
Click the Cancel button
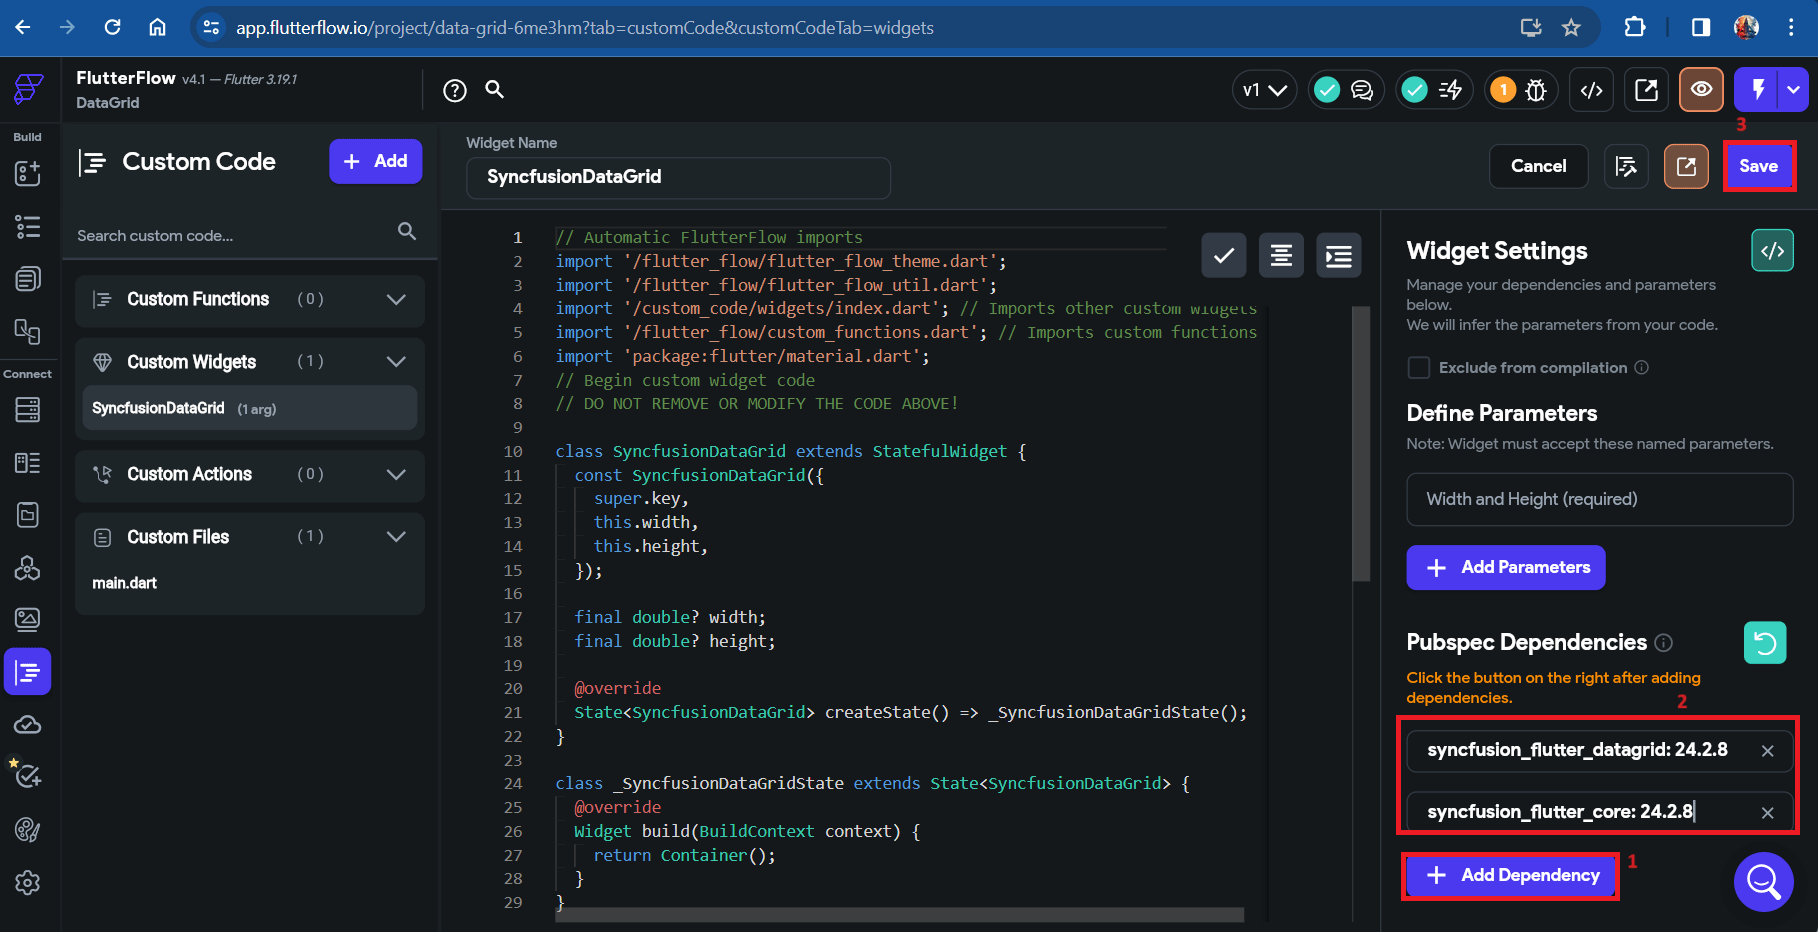1539,166
